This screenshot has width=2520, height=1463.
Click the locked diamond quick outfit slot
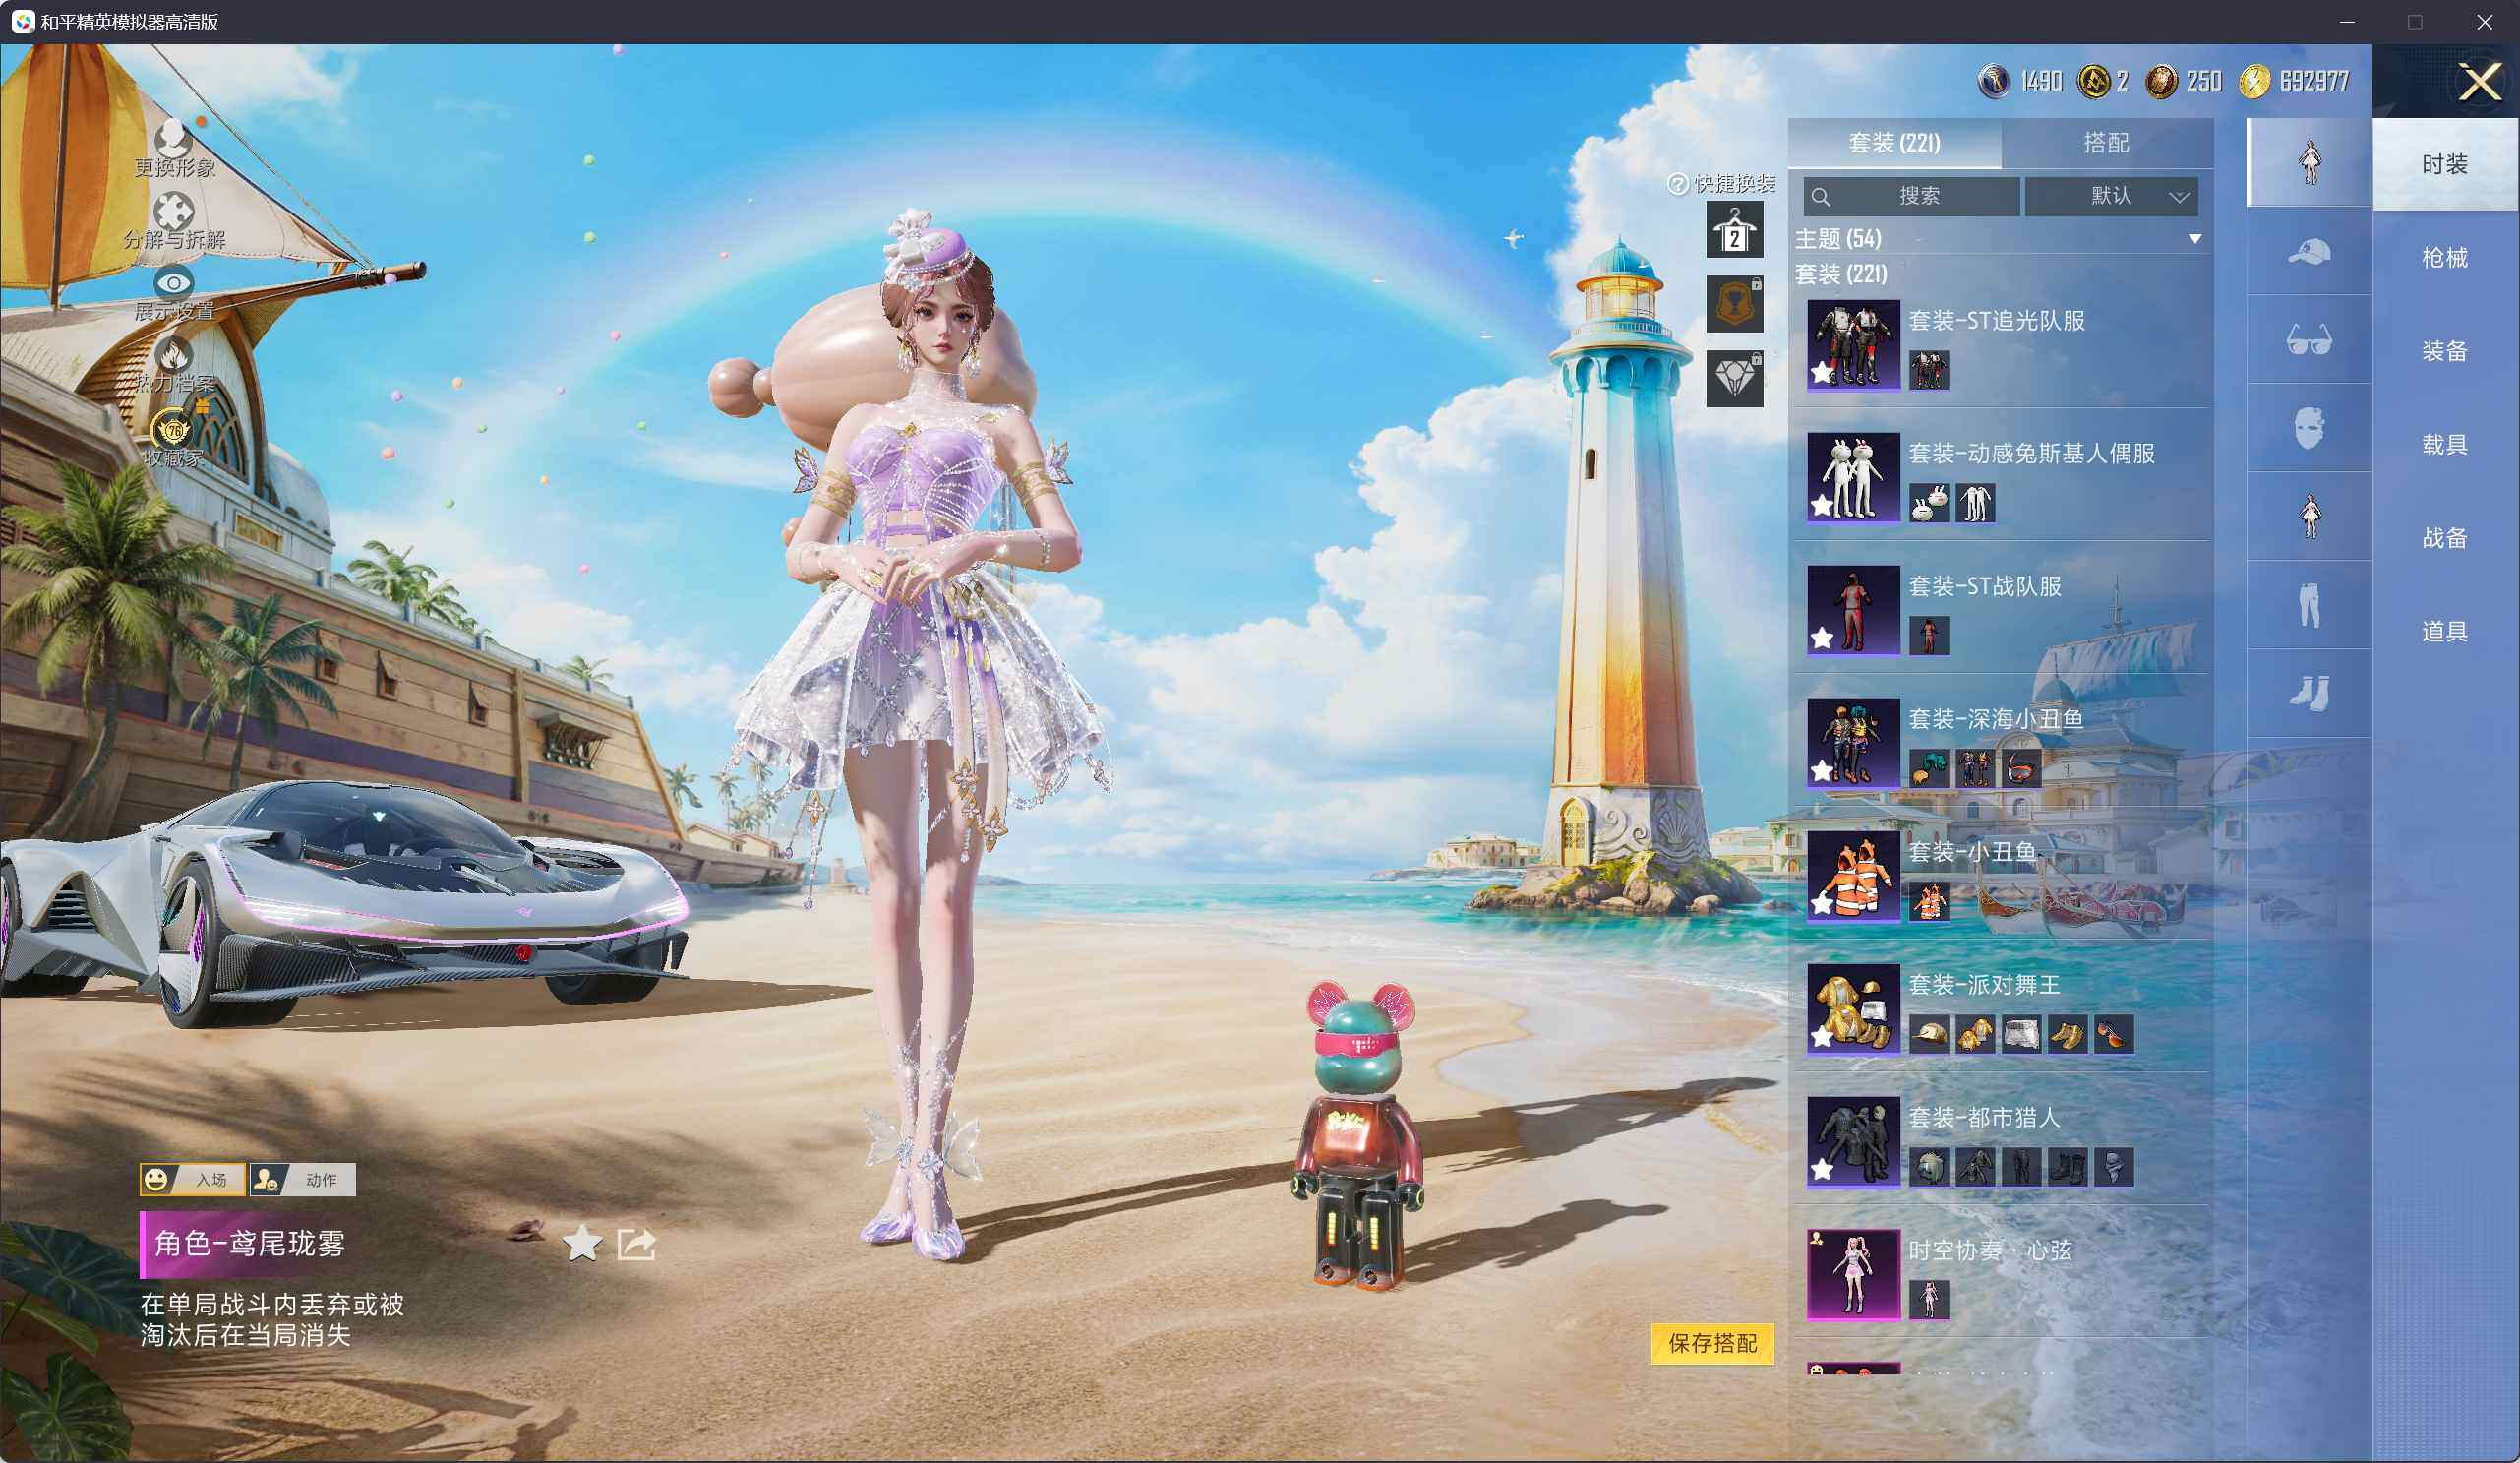[1734, 379]
